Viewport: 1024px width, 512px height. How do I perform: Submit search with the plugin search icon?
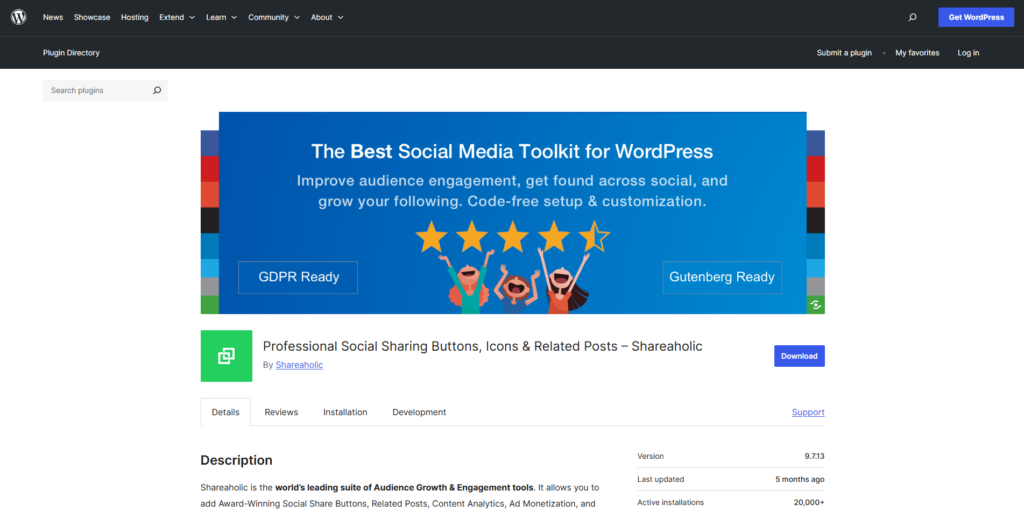(x=157, y=91)
